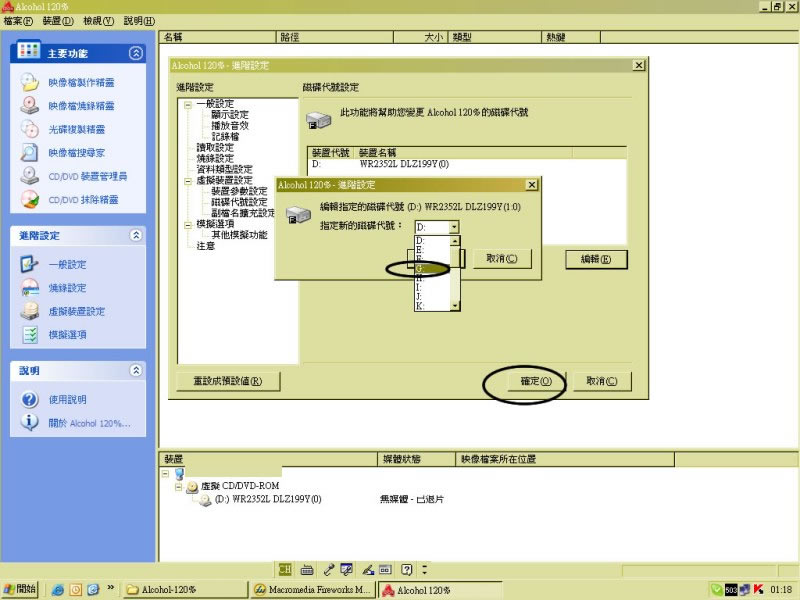Choose G: from the drive letter list
Screen dimensions: 800x600
432,268
